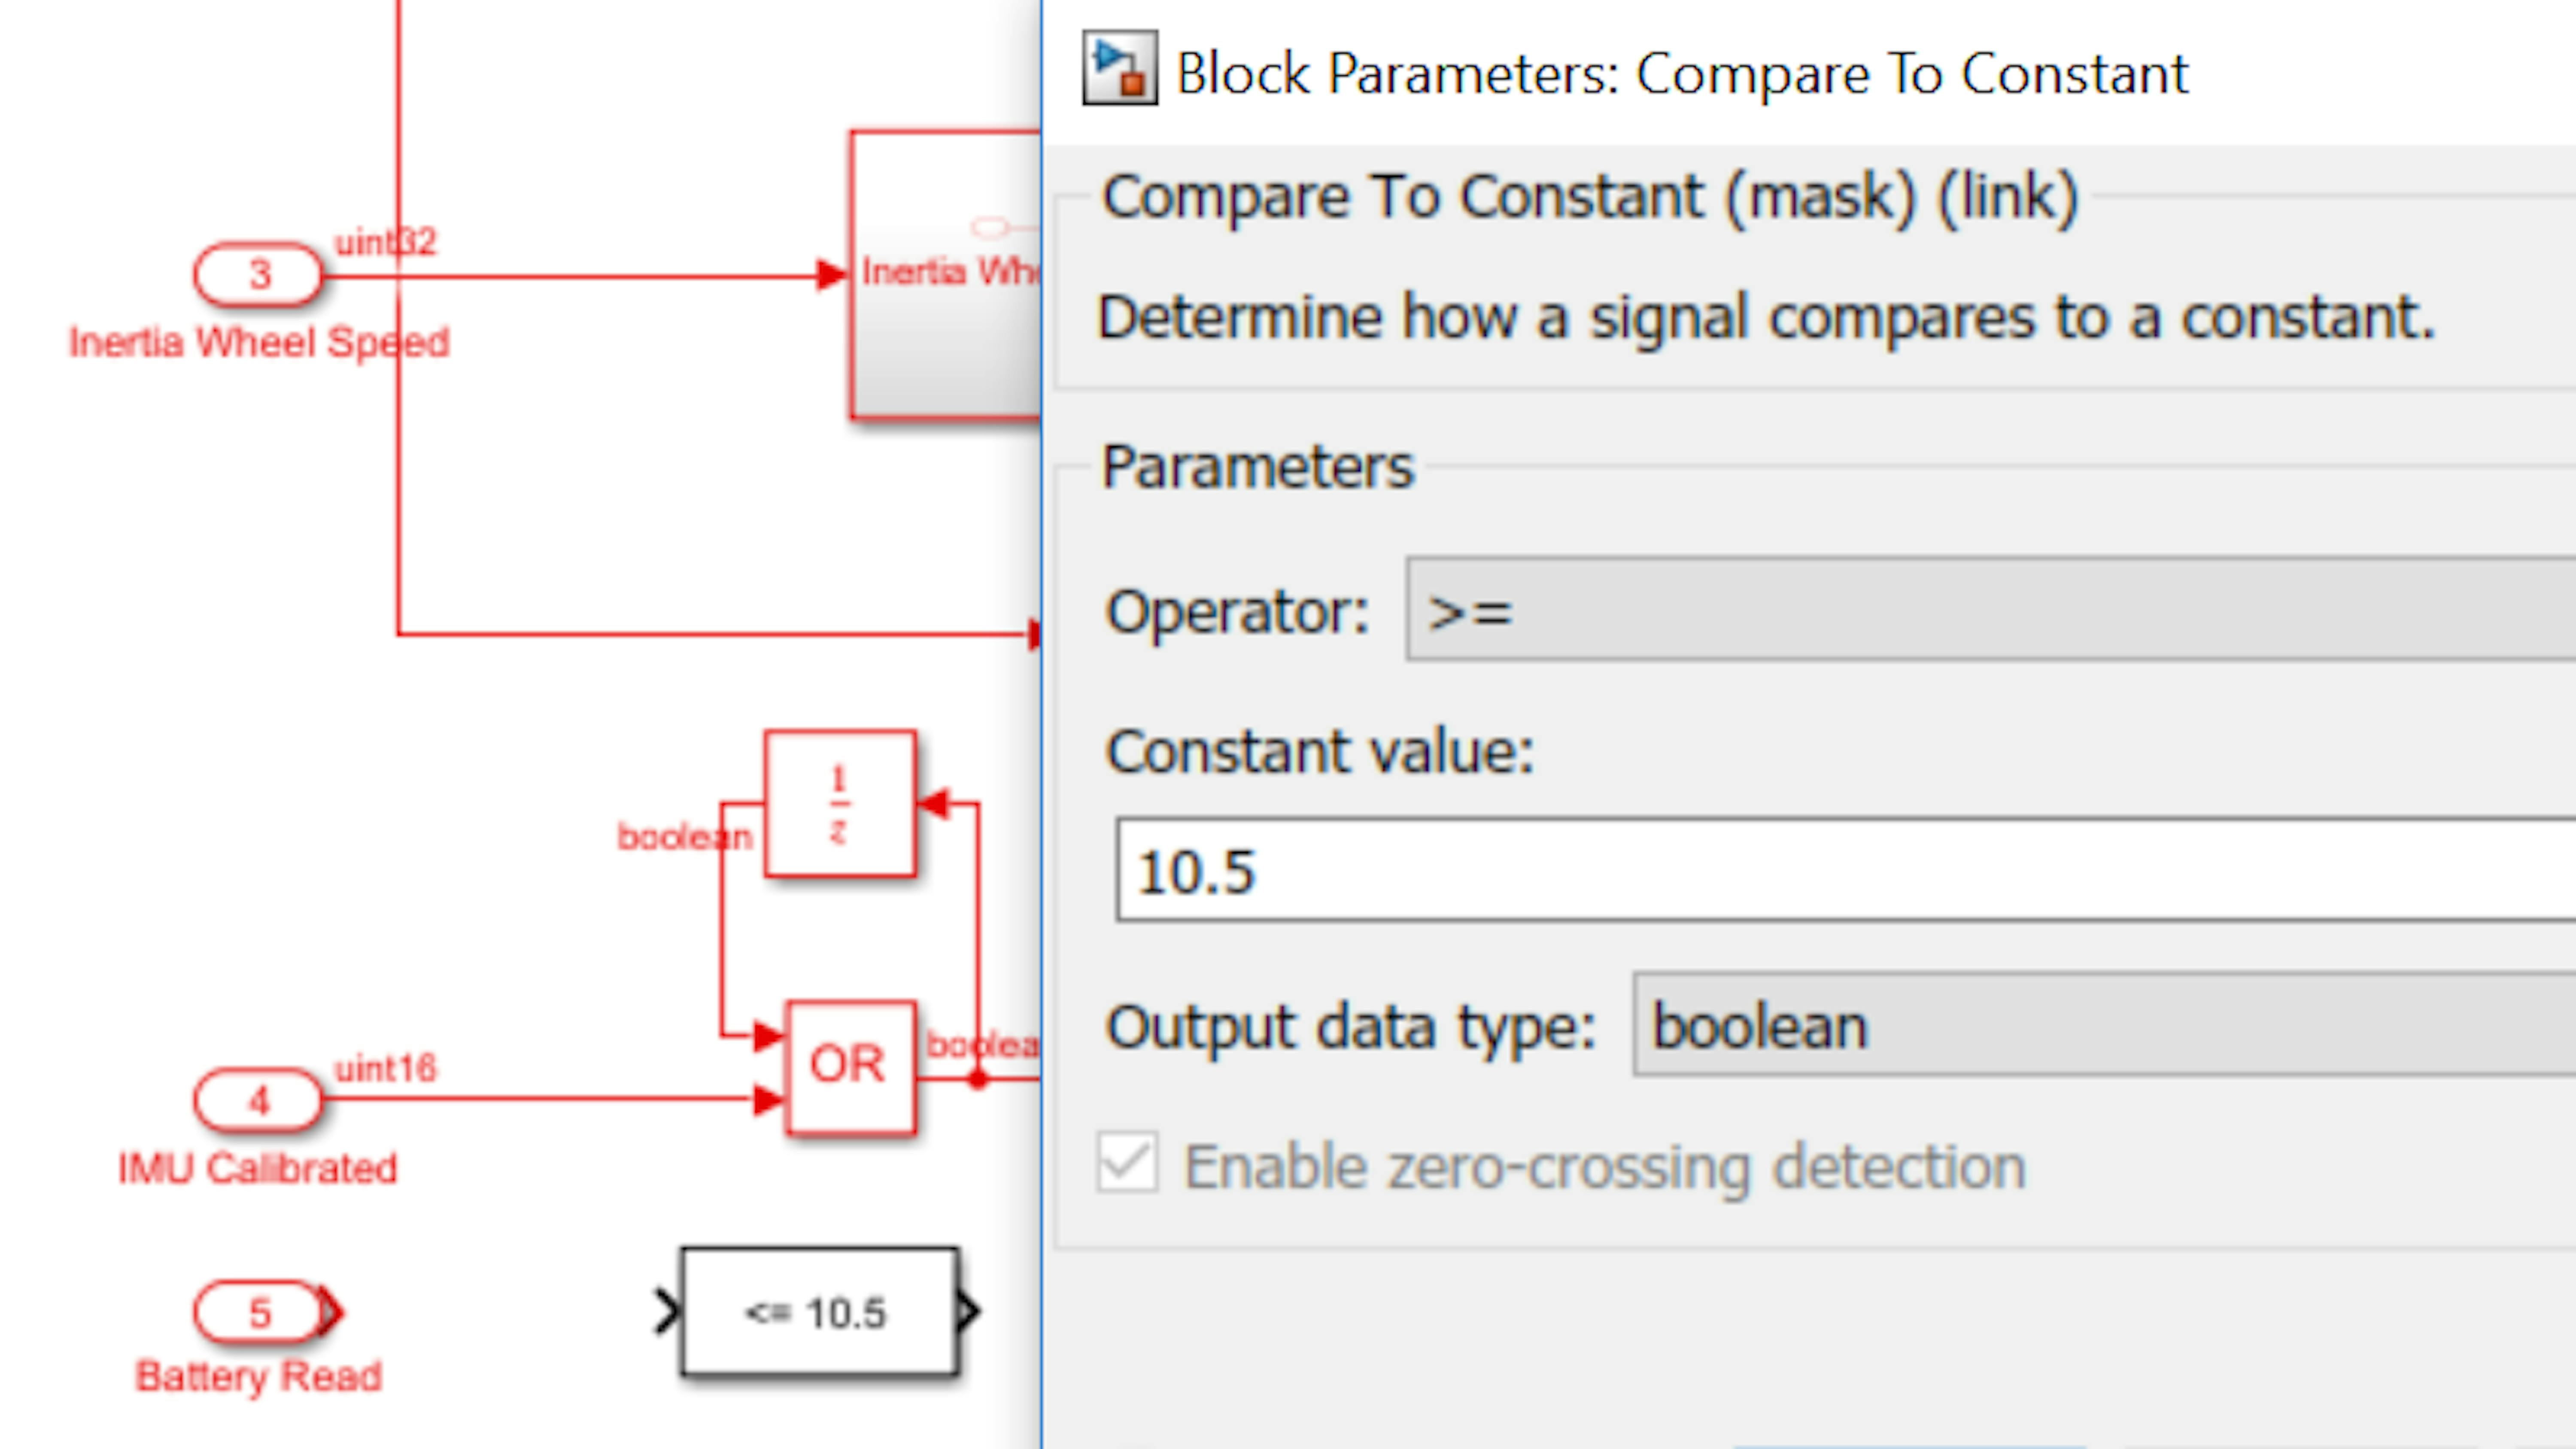Click the Inertia Wheel Speed label
This screenshot has height=1449, width=2576.
[258, 343]
